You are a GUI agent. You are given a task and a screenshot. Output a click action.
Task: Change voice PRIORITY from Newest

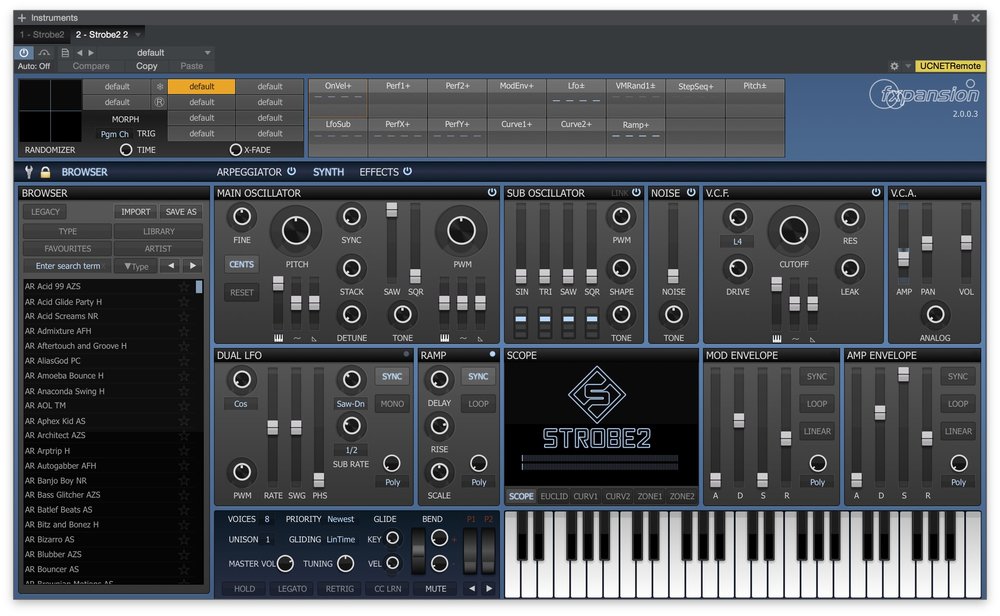click(x=341, y=519)
